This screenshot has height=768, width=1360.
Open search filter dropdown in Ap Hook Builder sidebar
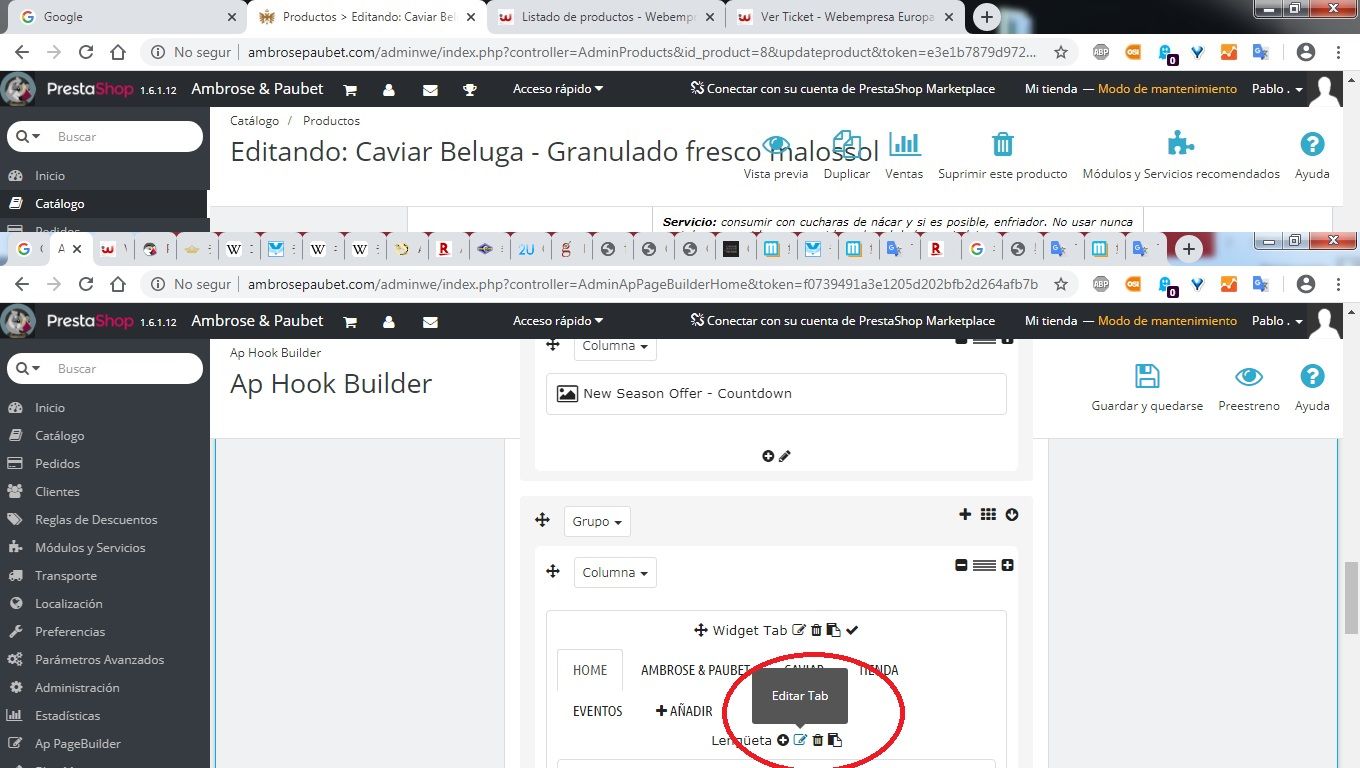(28, 368)
